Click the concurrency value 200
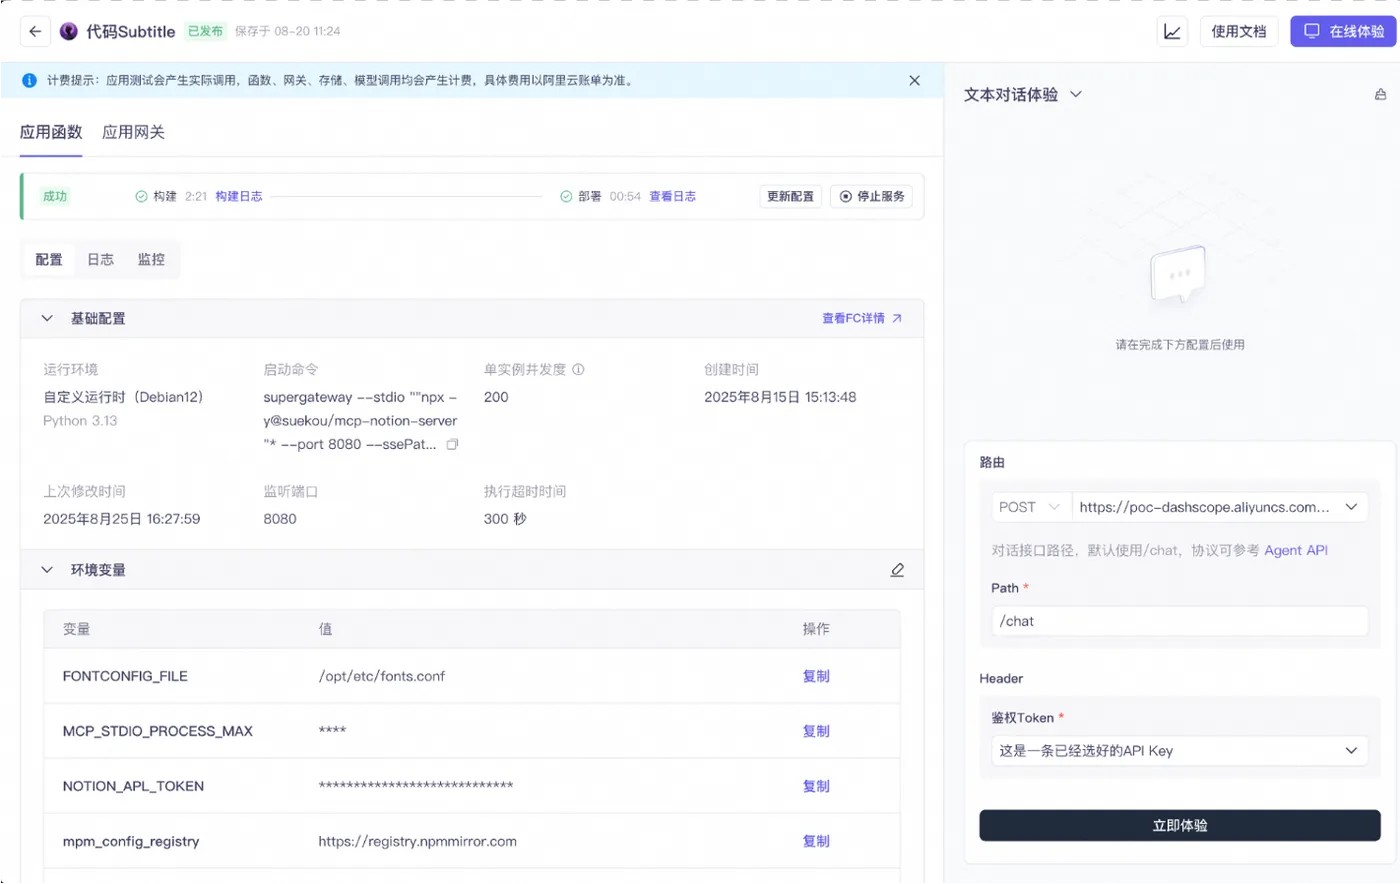1400x884 pixels. click(x=496, y=398)
